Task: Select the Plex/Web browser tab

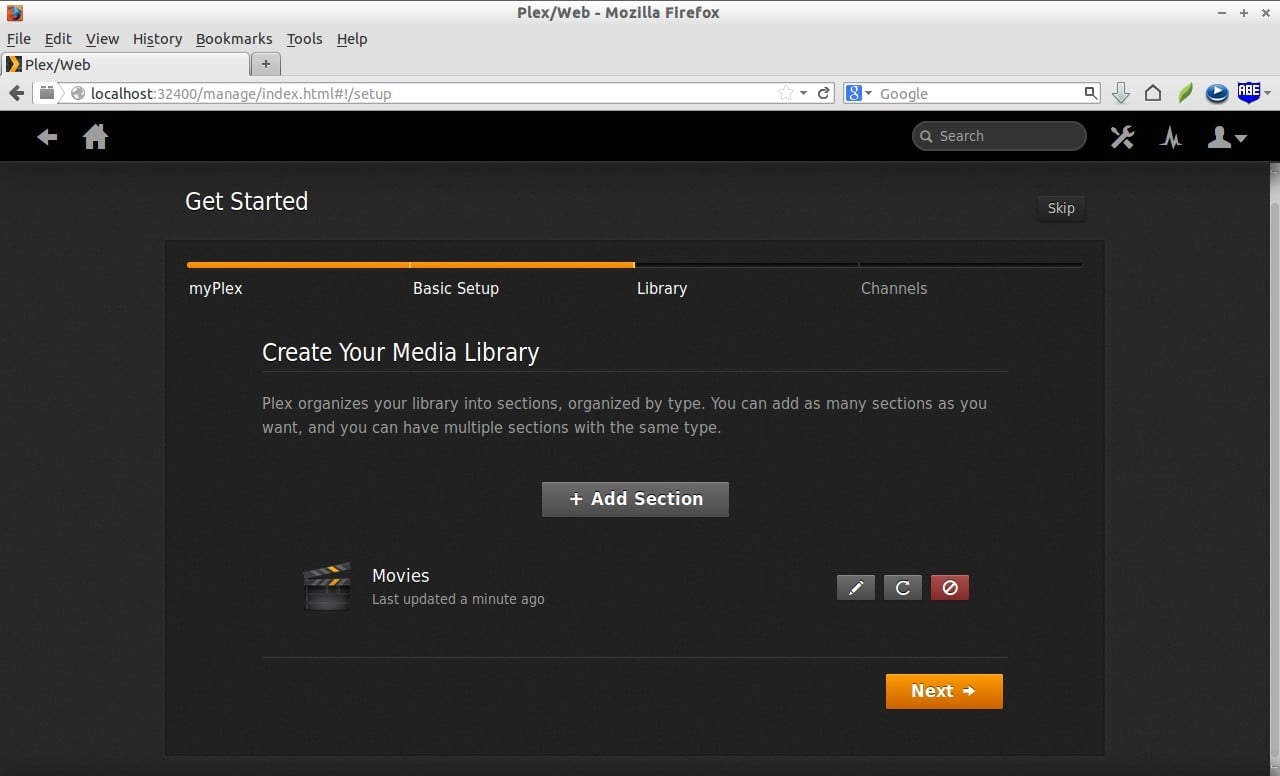Action: click(125, 64)
